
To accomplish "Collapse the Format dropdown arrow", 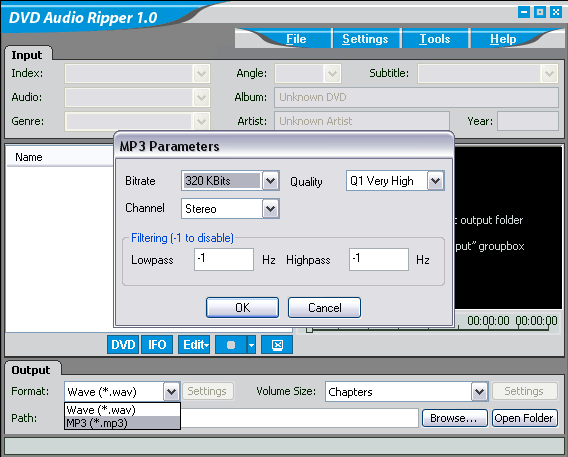I will coord(171,391).
